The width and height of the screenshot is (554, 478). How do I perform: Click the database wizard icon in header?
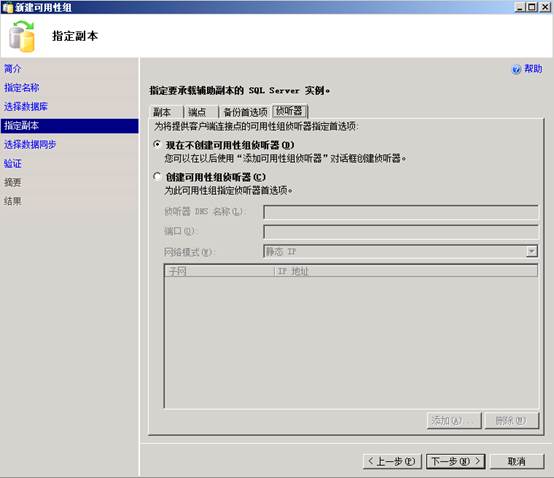coord(22,36)
